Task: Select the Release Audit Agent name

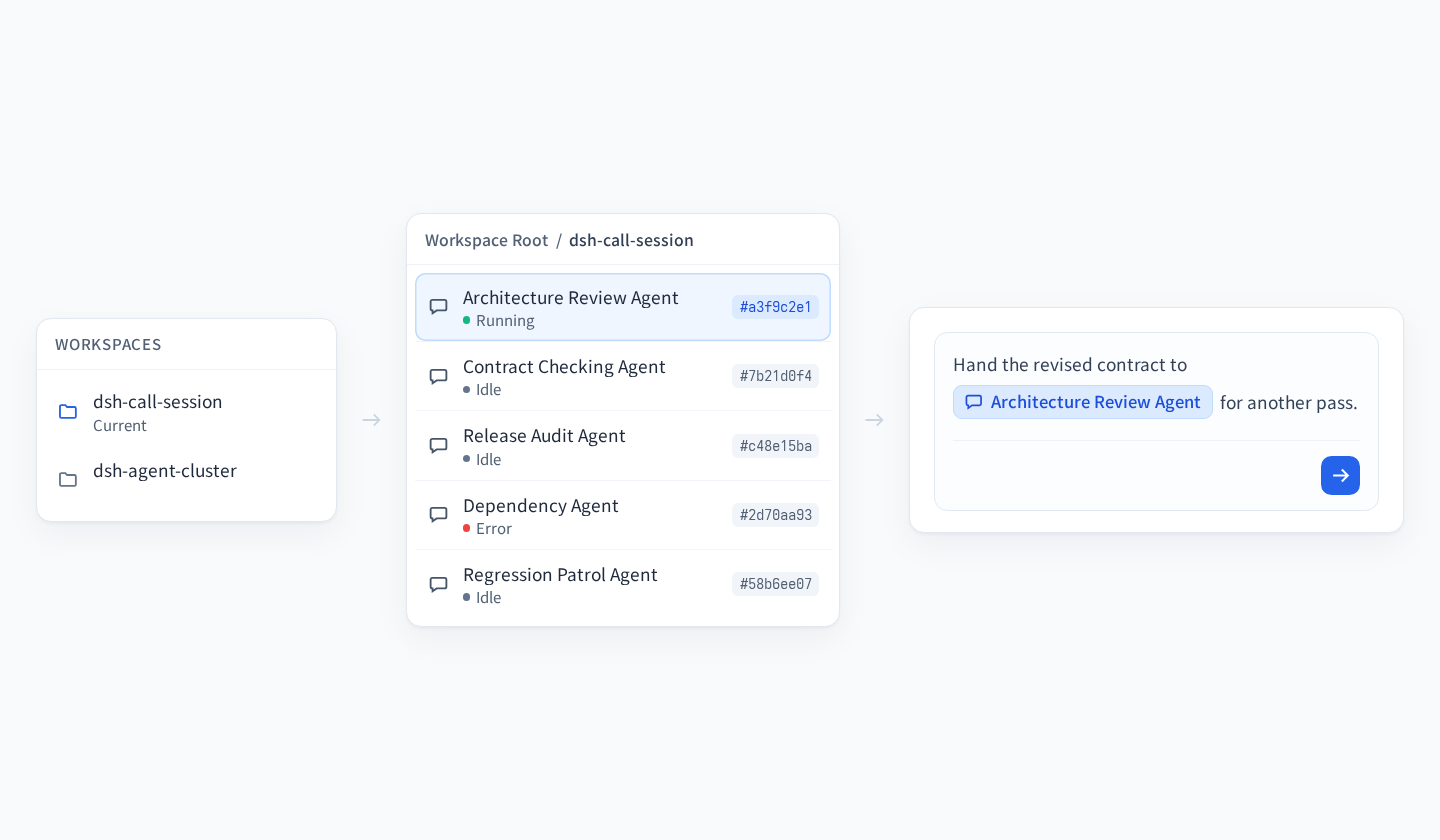Action: tap(544, 436)
